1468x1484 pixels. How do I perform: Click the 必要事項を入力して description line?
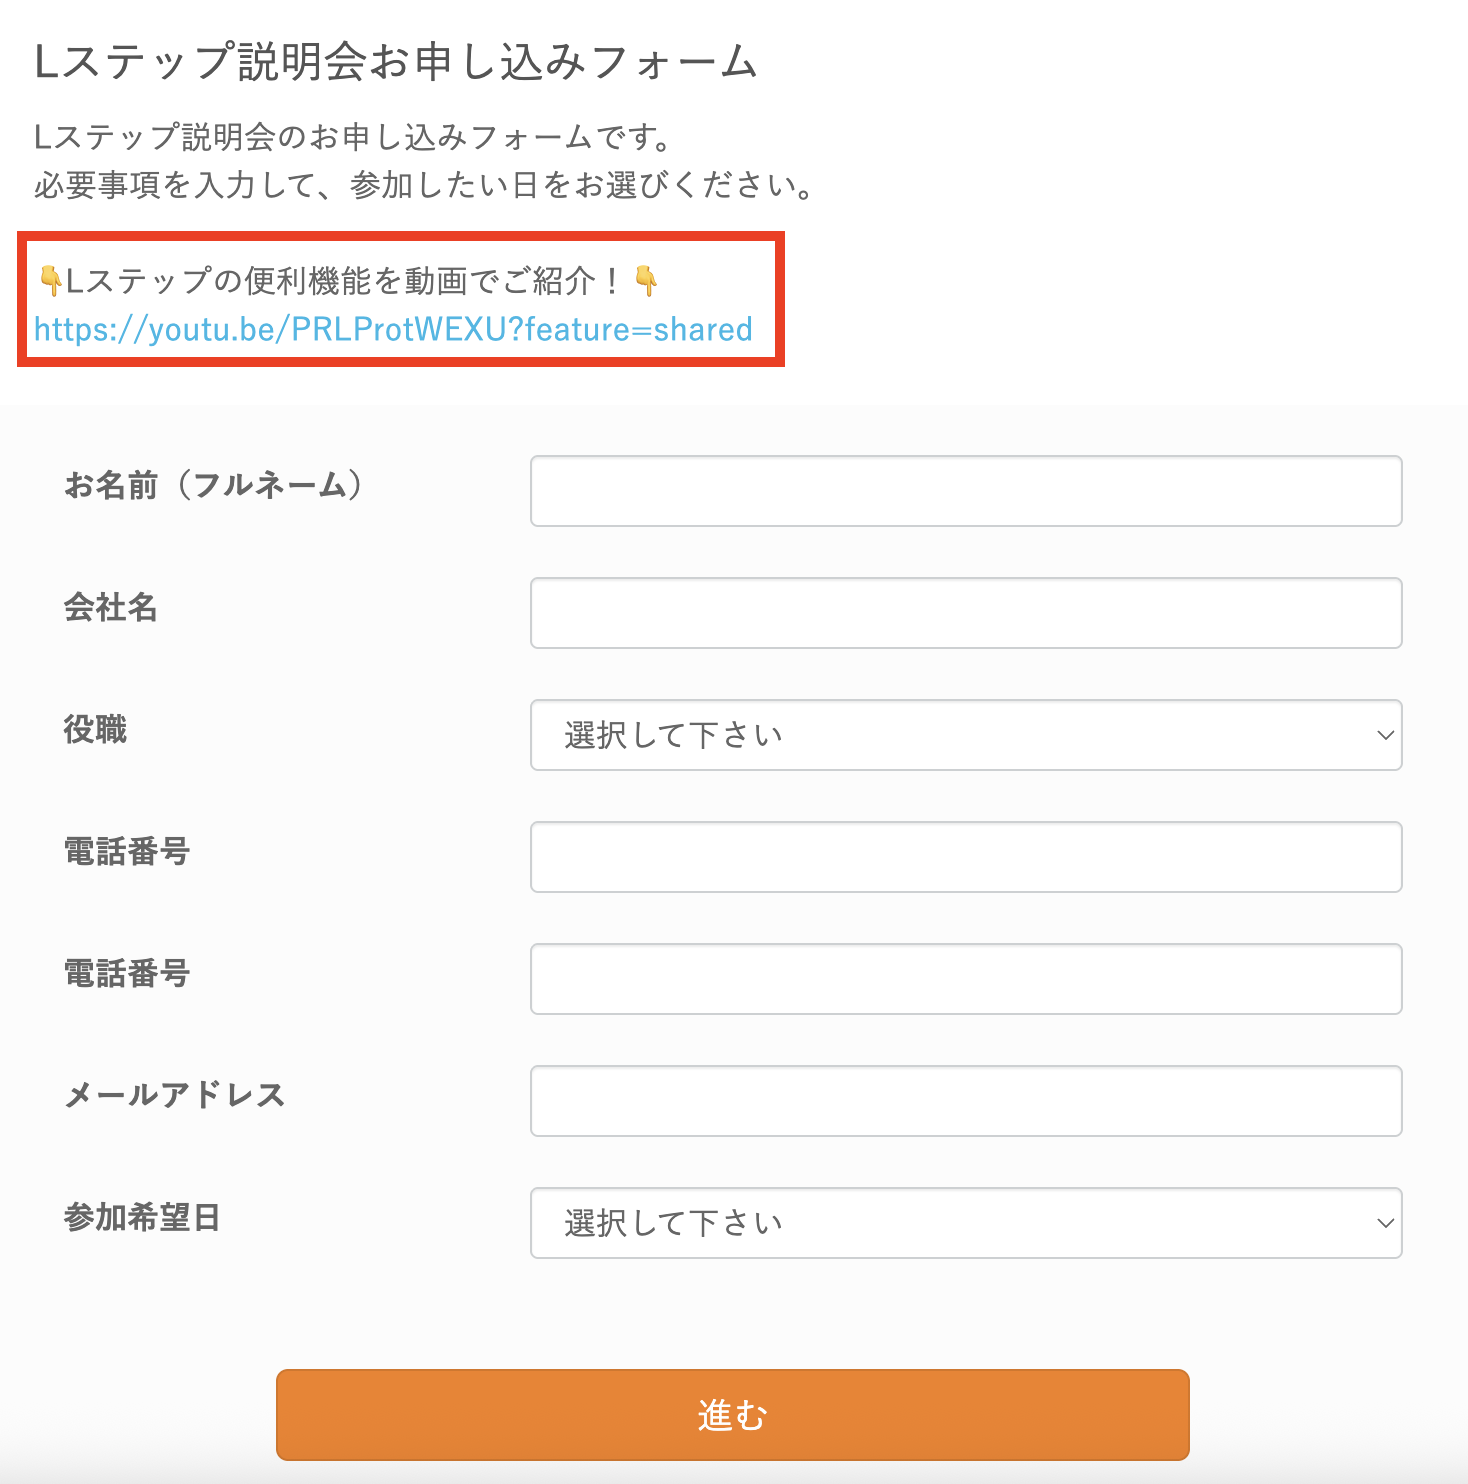point(425,185)
